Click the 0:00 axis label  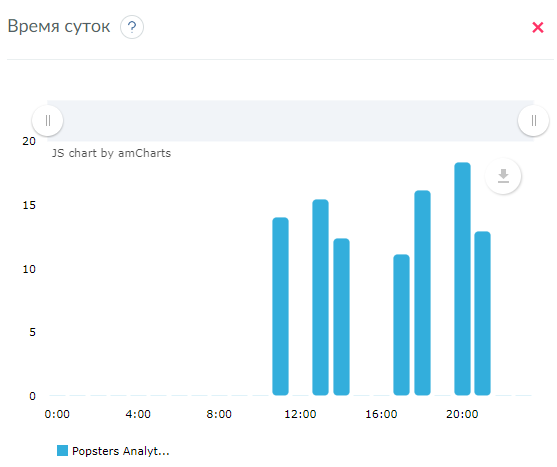click(57, 414)
